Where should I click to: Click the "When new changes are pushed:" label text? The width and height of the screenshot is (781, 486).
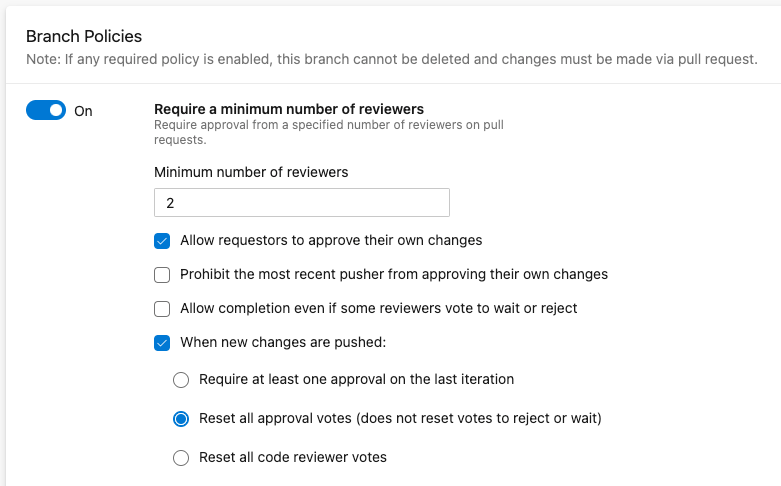click(282, 343)
